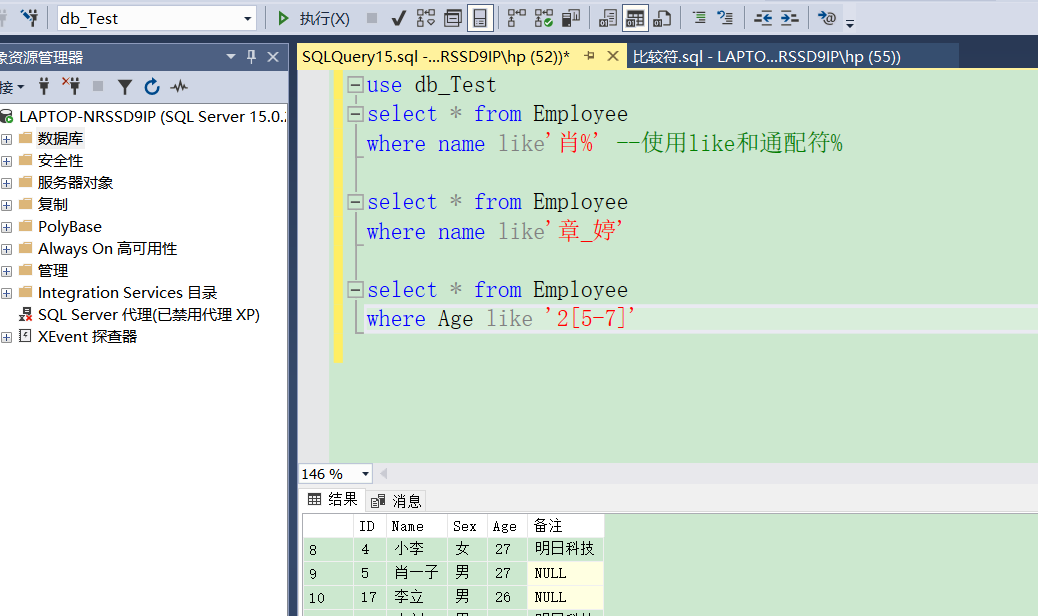Click the Object Explorer filter funnel icon
The image size is (1038, 616).
click(124, 87)
